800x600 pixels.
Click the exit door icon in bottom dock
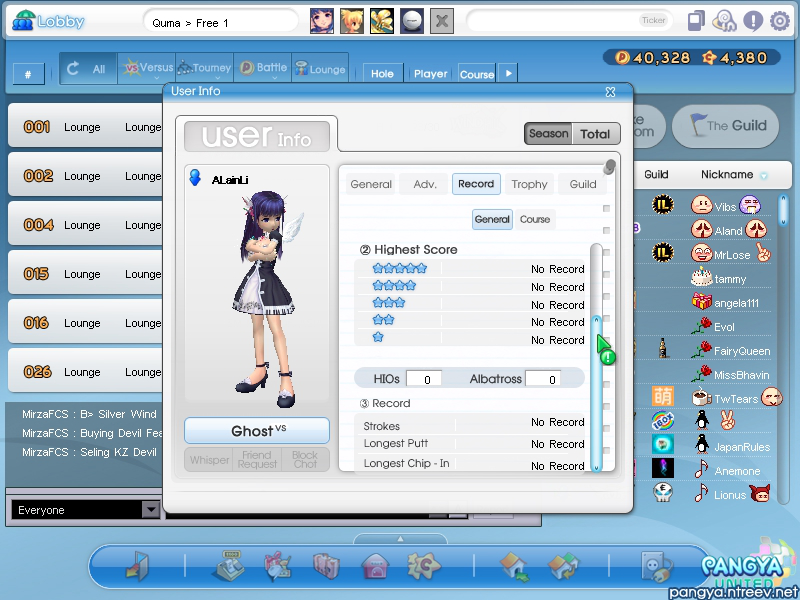[x=138, y=566]
